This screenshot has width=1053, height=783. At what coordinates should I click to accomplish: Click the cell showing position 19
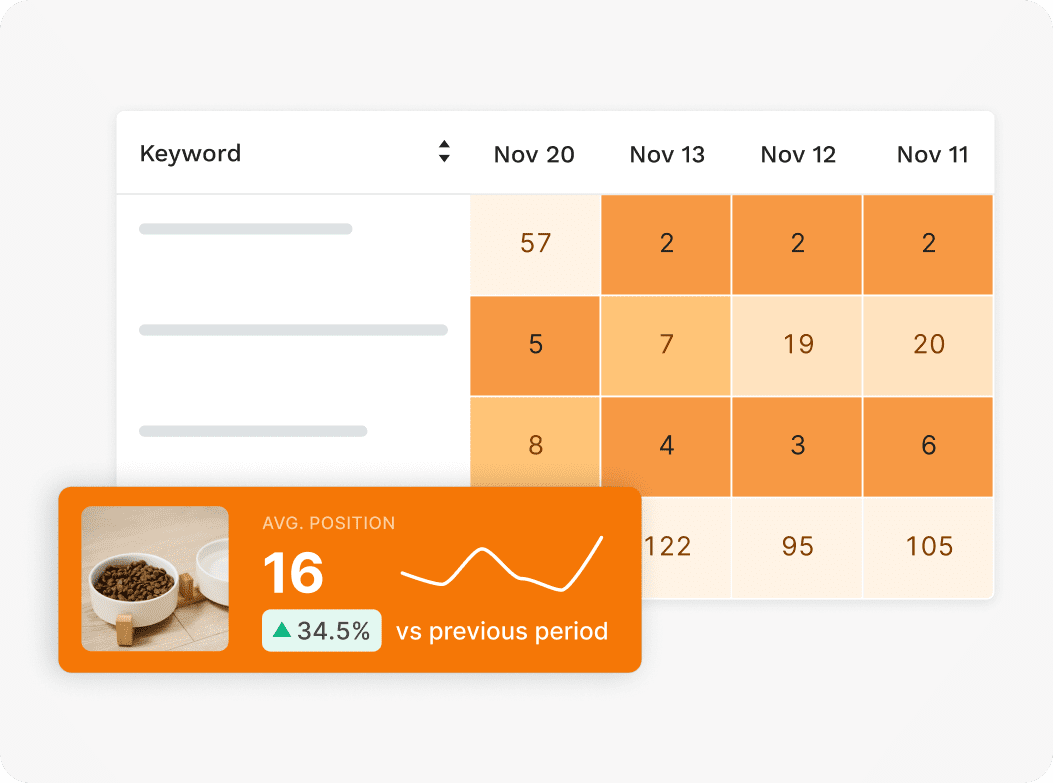(x=797, y=346)
